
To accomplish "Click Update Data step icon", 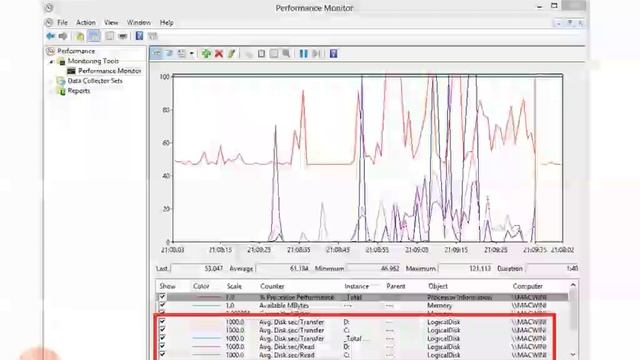I will point(316,53).
